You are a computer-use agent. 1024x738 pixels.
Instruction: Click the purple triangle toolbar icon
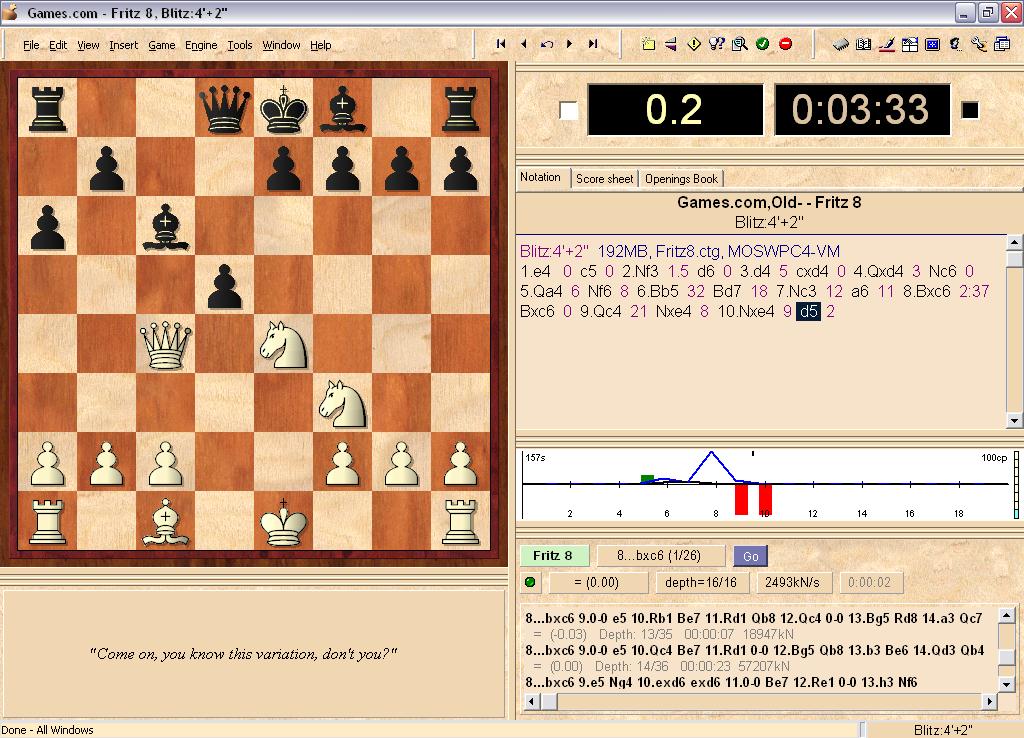tap(671, 44)
